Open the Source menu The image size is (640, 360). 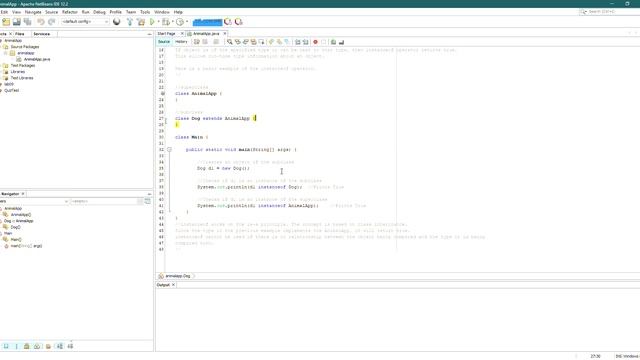(51, 12)
